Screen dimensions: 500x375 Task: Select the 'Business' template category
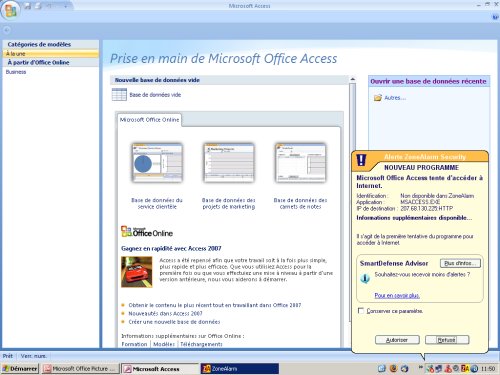[16, 72]
